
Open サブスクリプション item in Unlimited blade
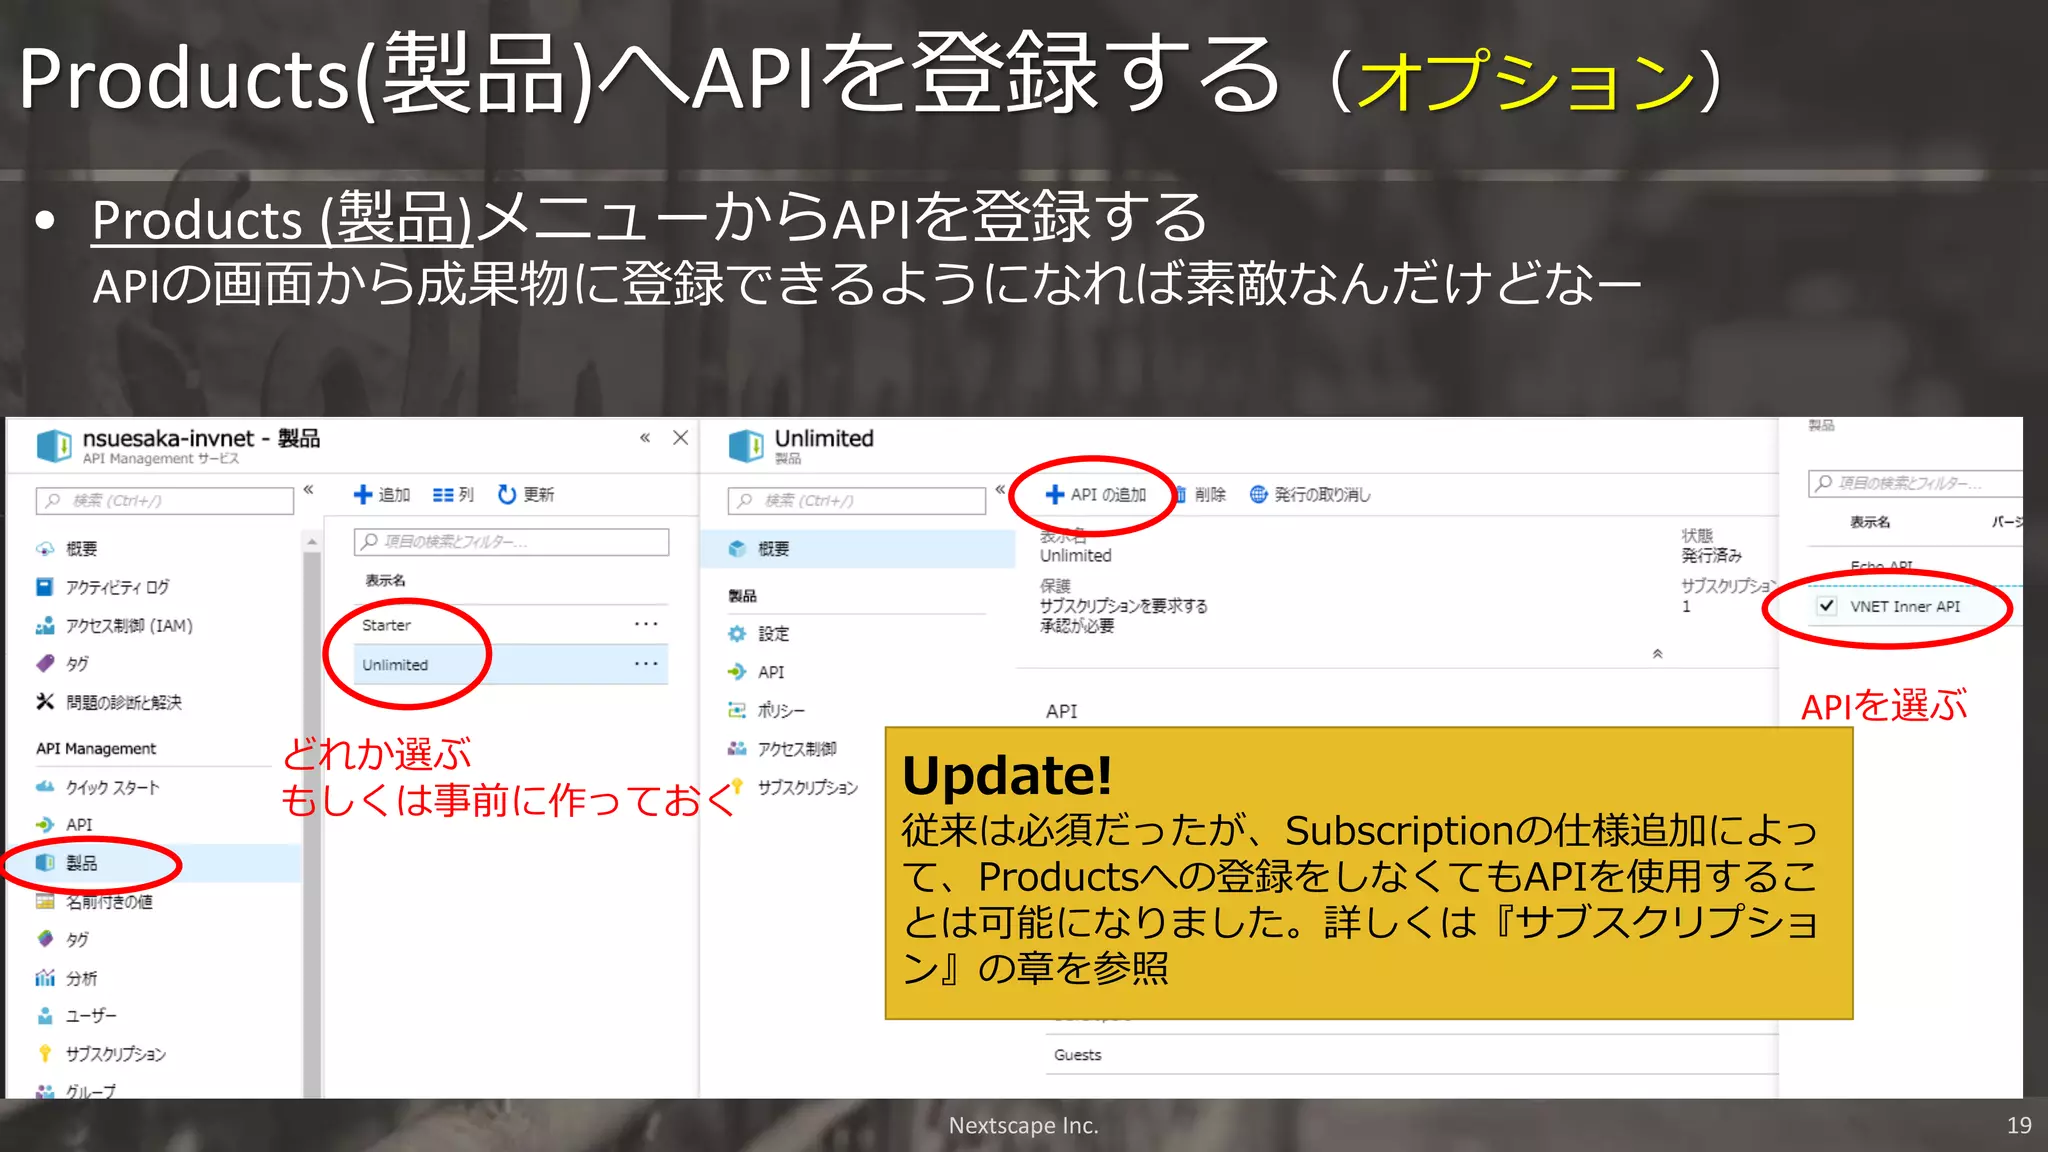(794, 787)
